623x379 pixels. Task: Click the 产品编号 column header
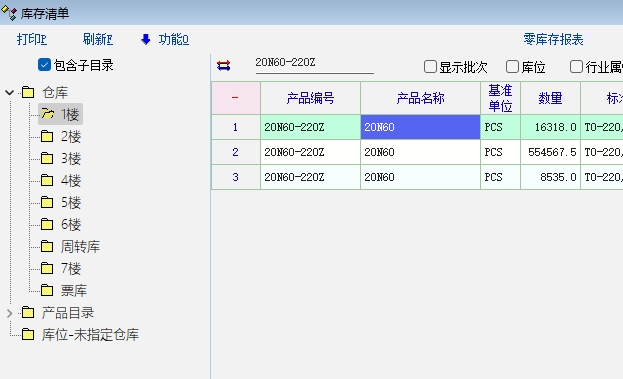pyautogui.click(x=310, y=98)
